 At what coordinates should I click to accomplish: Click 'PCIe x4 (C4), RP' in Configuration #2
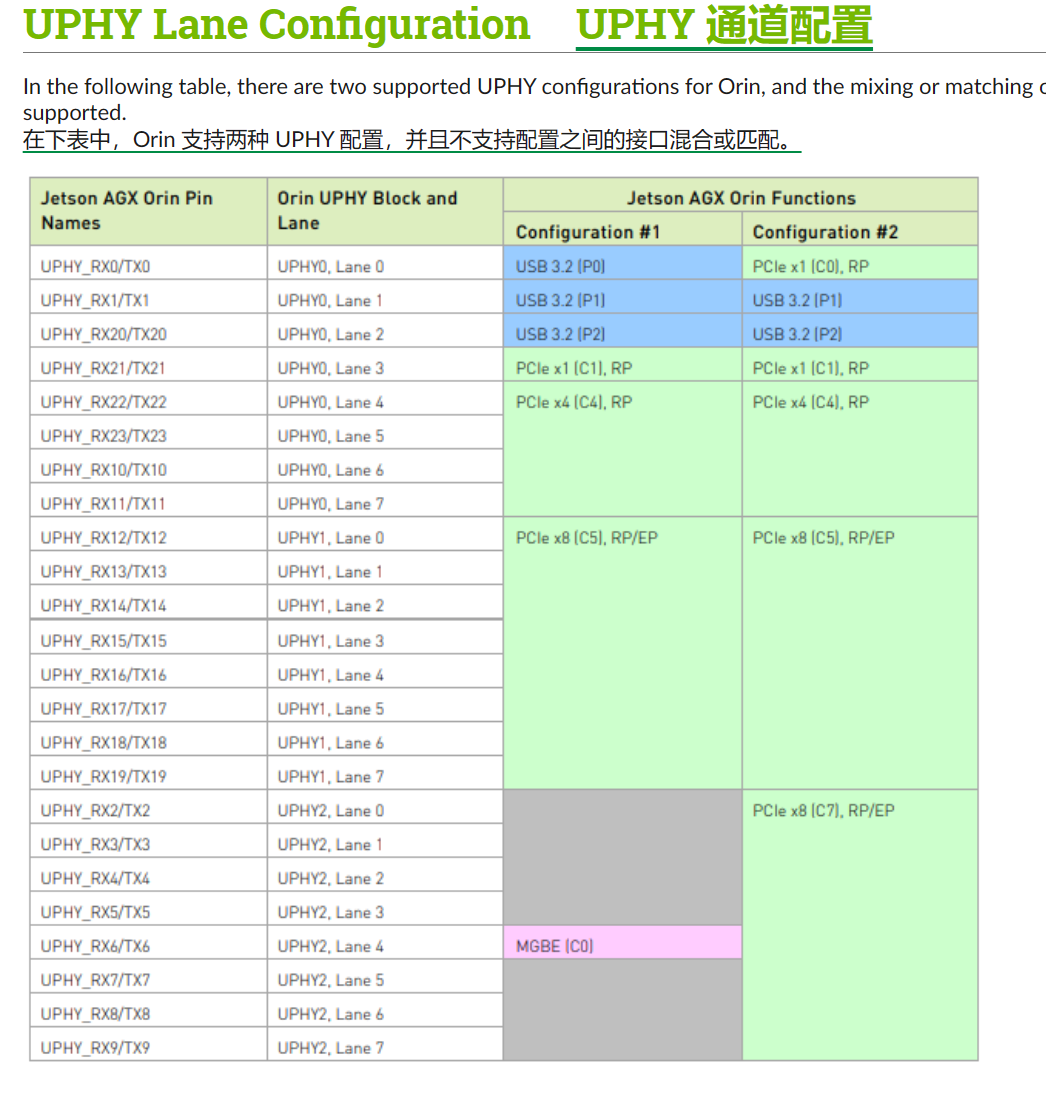point(860,449)
